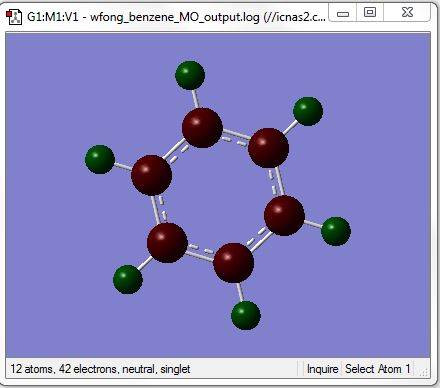Image resolution: width=440 pixels, height=388 pixels.
Task: Pick the upper-right carbon atom of the ring
Action: 269,148
